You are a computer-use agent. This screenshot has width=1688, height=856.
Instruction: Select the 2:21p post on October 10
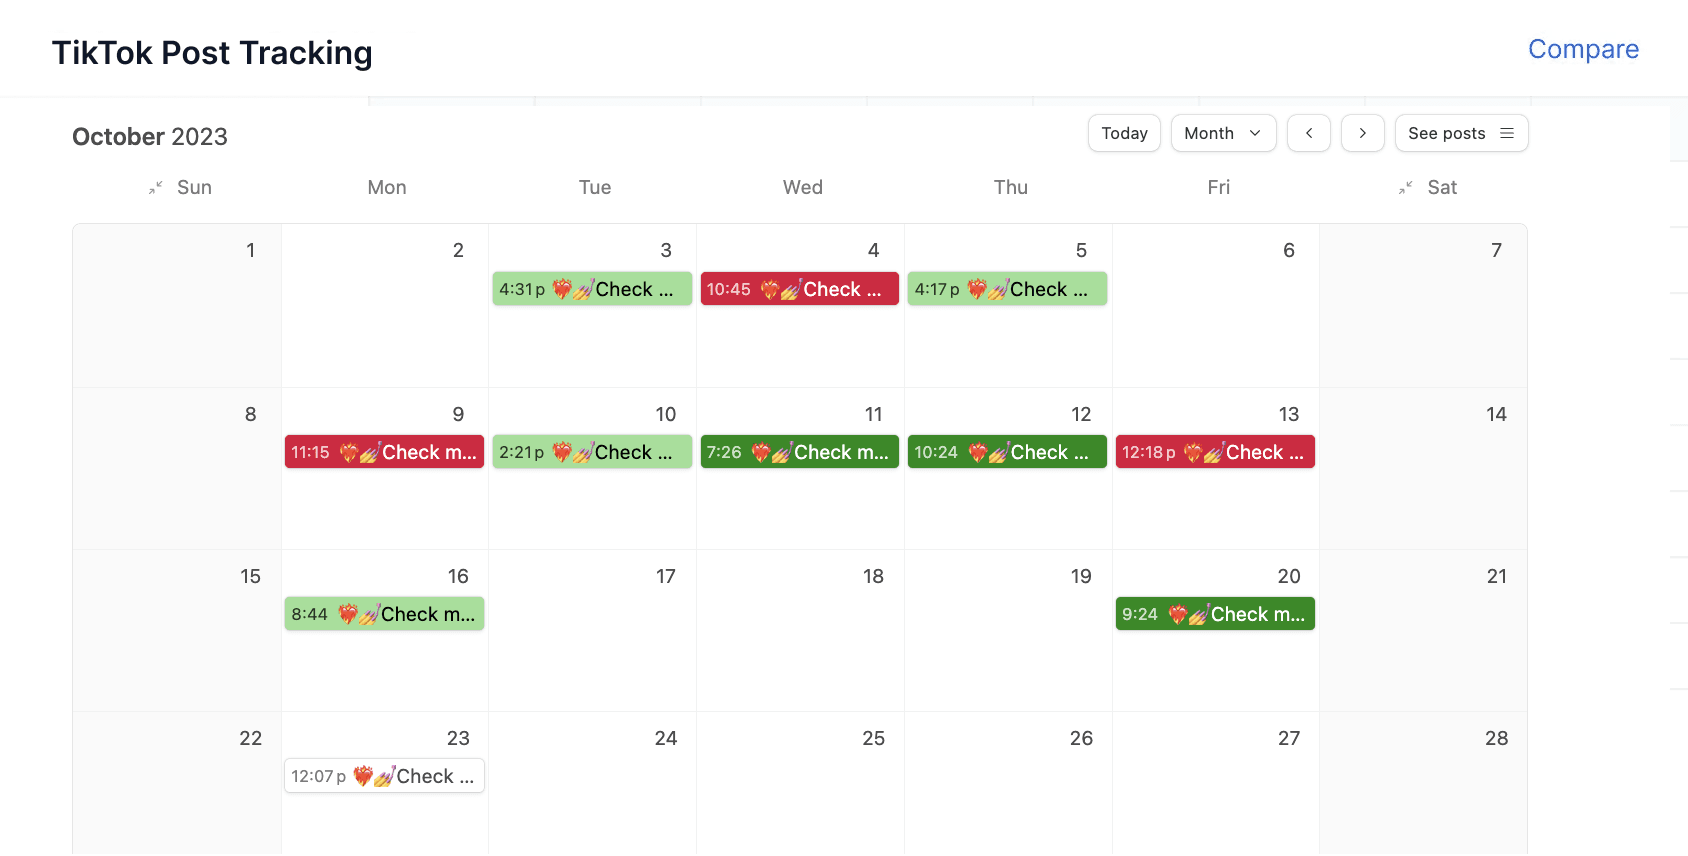click(x=592, y=452)
